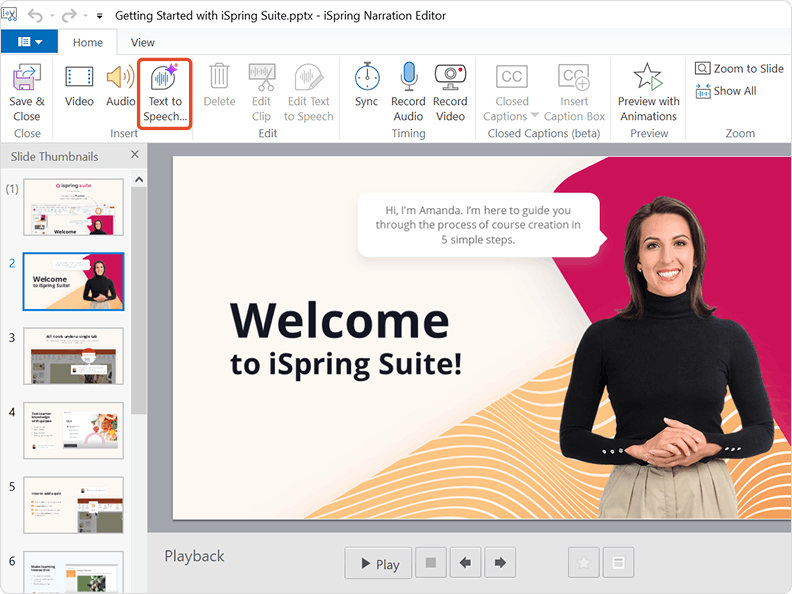Viewport: 792px width, 594px height.
Task: Click the slide preview Welcome heading
Action: coord(339,320)
